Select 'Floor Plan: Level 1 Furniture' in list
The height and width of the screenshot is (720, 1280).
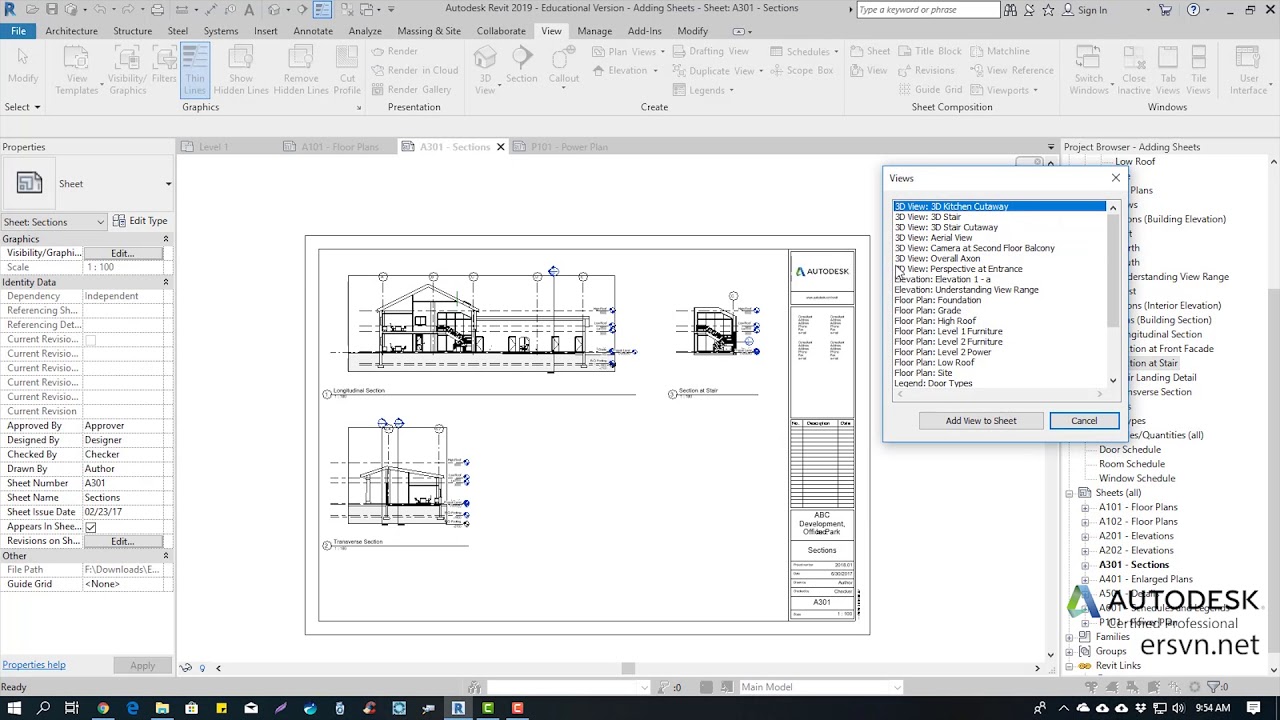pyautogui.click(x=948, y=331)
